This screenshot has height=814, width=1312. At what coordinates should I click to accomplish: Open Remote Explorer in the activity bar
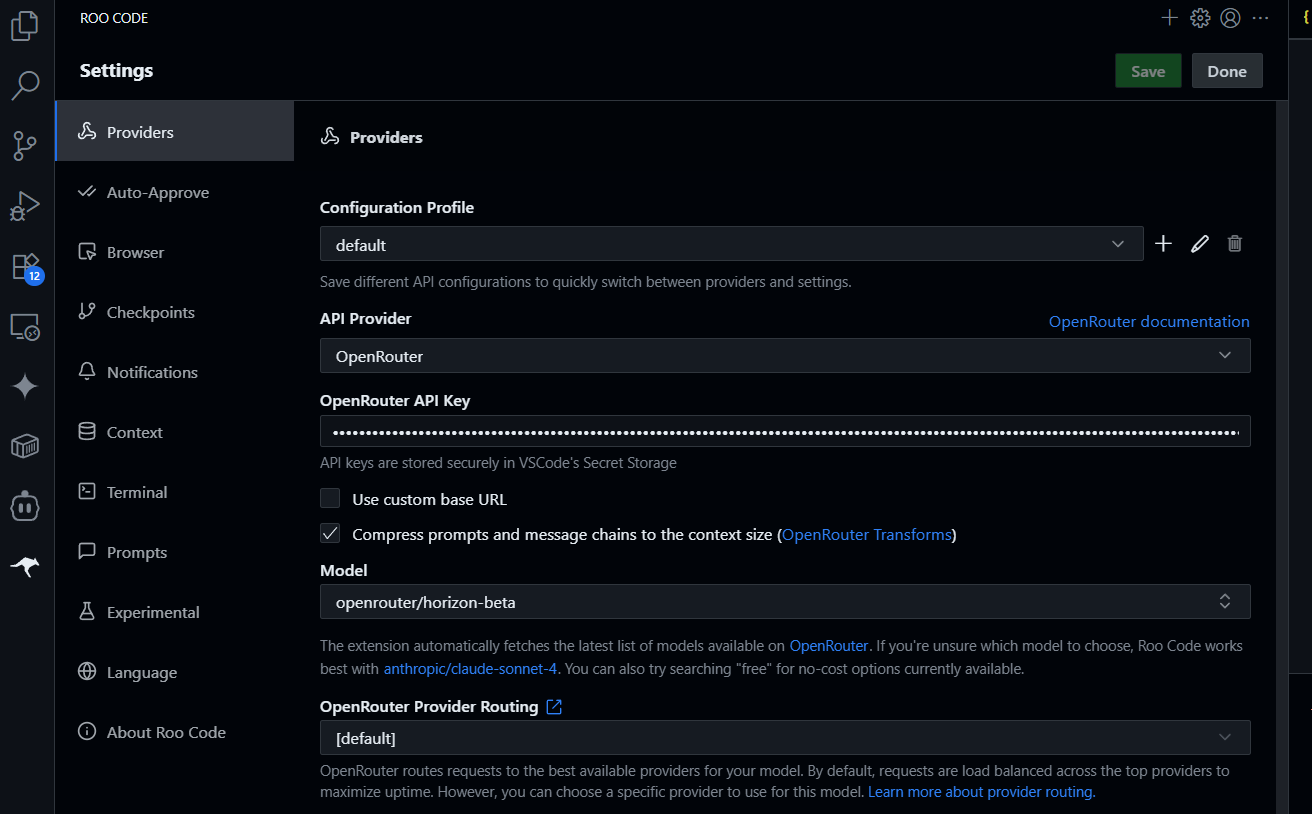click(x=25, y=327)
